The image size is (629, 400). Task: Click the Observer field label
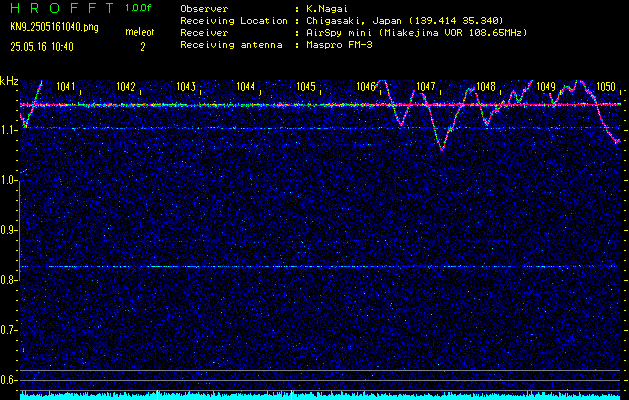point(204,9)
